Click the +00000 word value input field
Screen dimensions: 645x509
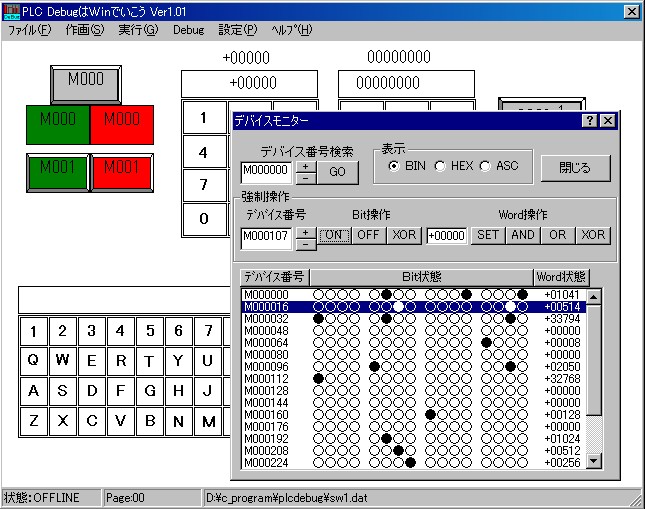click(446, 236)
